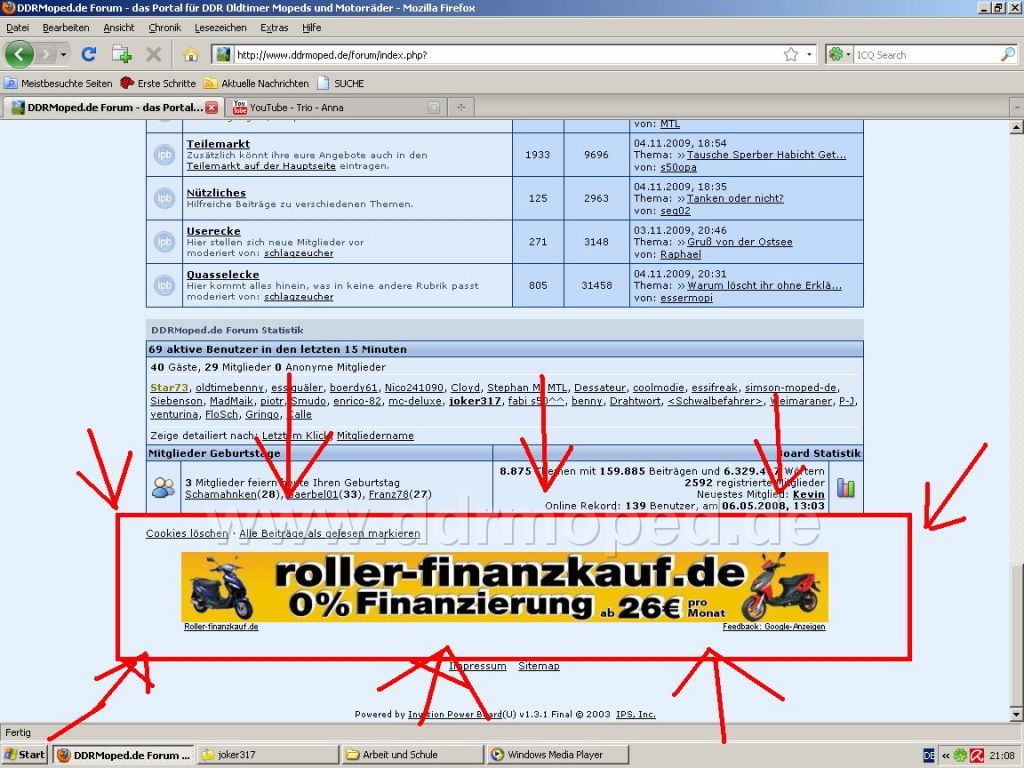Image resolution: width=1024 pixels, height=768 pixels.
Task: Click the members birthday people icon
Action: [163, 488]
